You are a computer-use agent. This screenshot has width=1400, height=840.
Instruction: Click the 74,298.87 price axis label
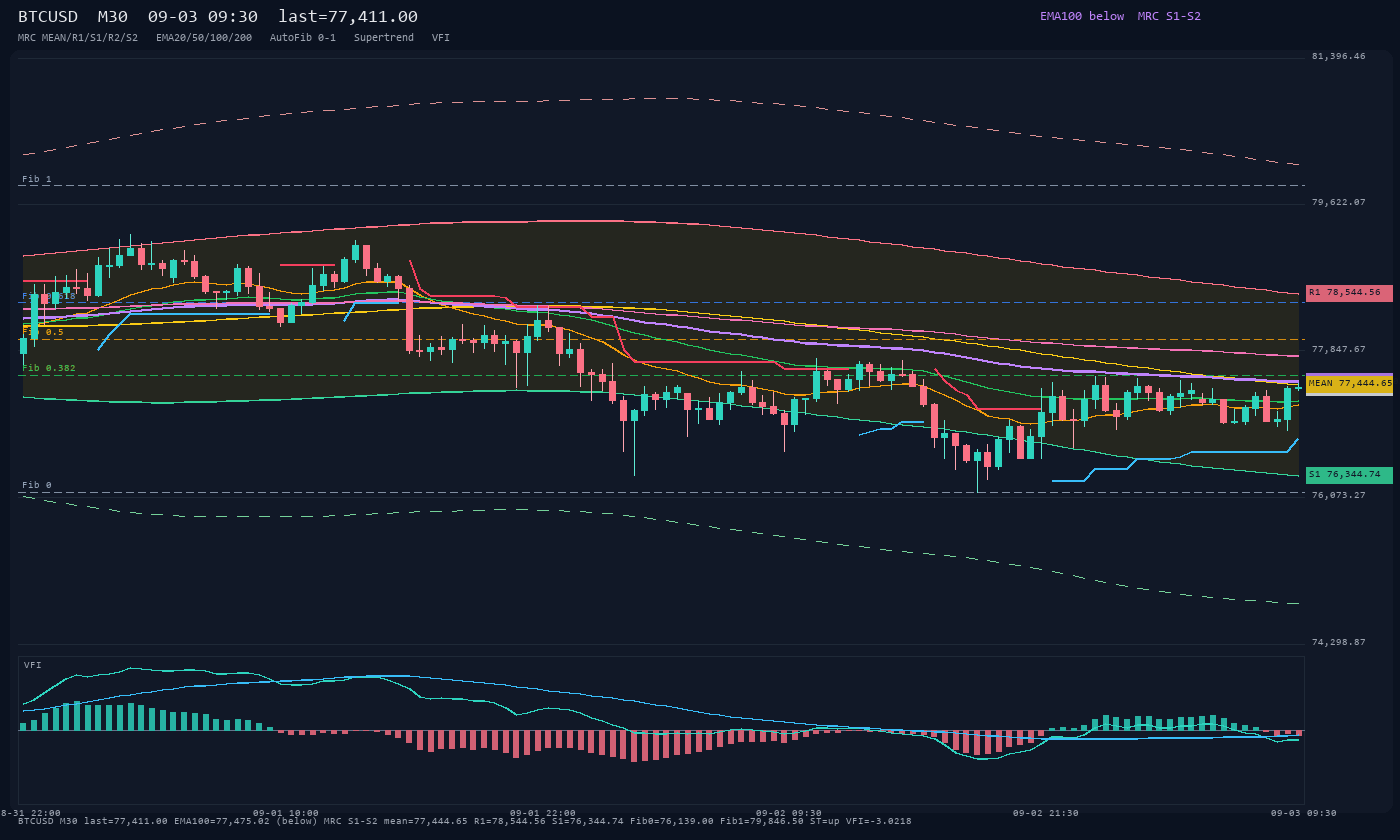pos(1338,642)
